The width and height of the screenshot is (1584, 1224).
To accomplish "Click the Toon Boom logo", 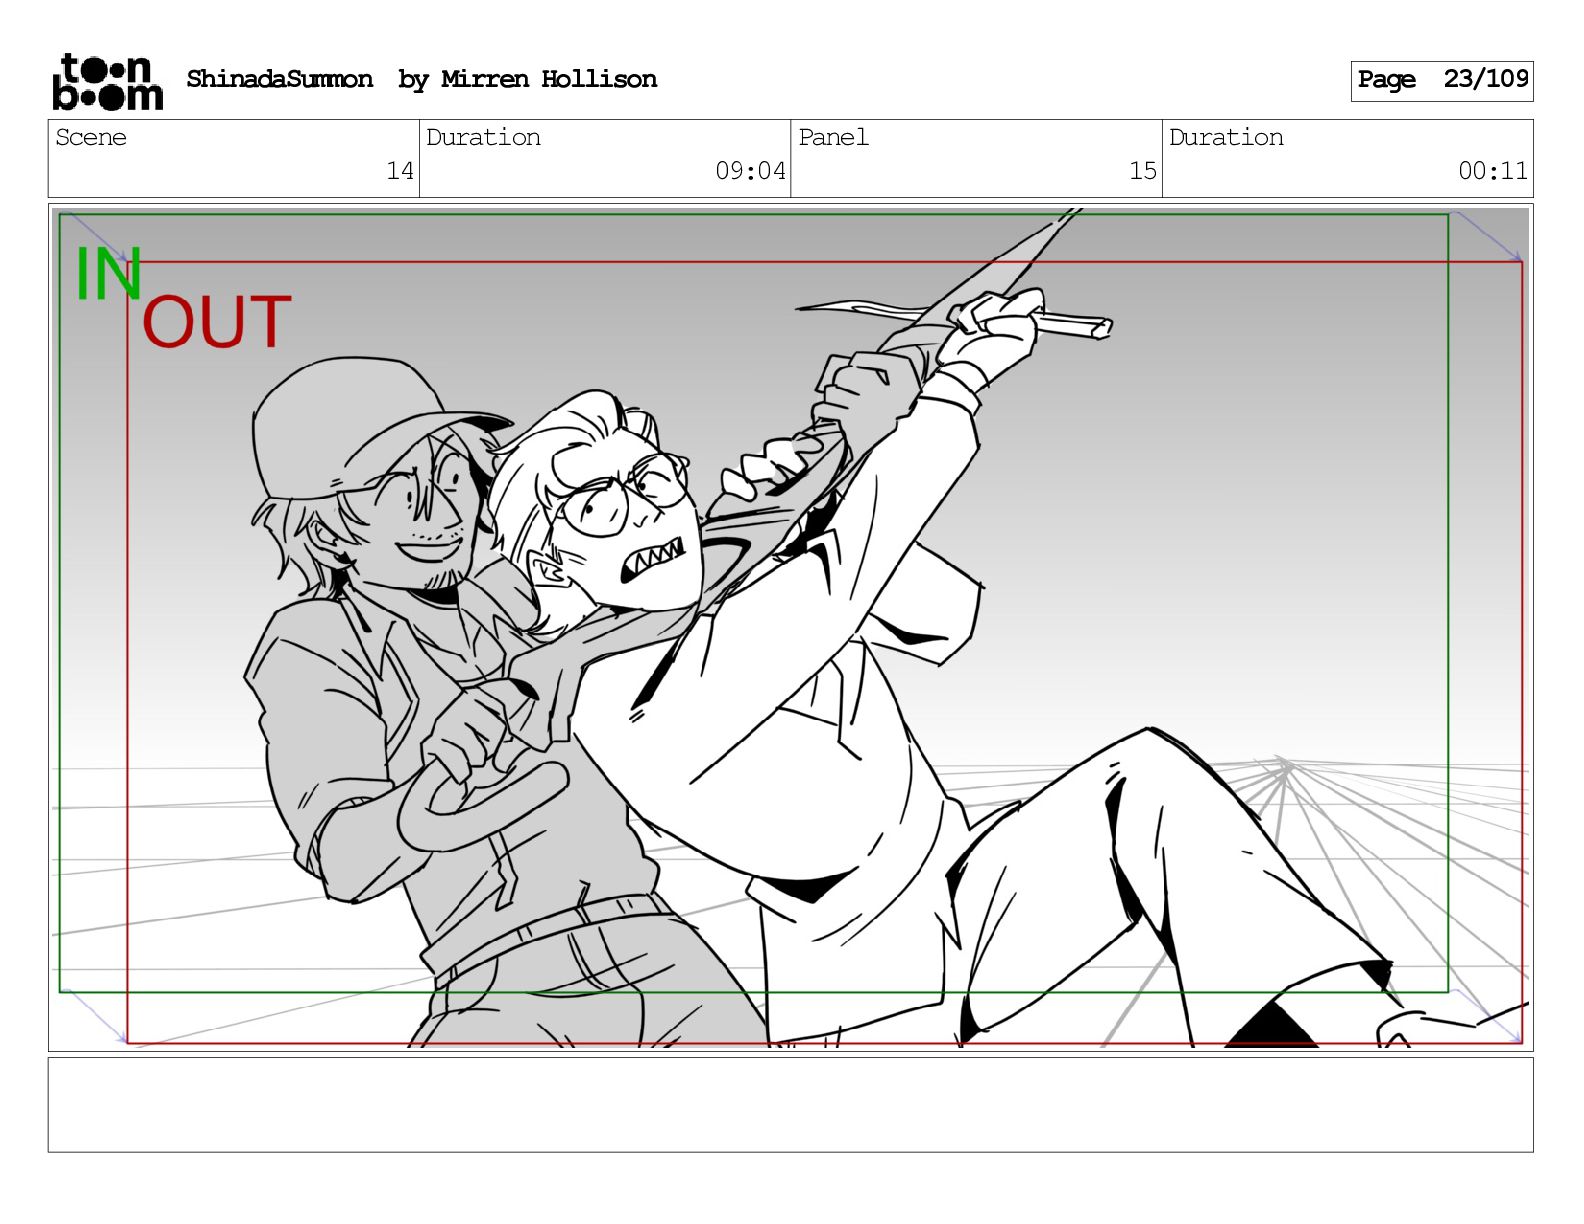I will pyautogui.click(x=107, y=81).
